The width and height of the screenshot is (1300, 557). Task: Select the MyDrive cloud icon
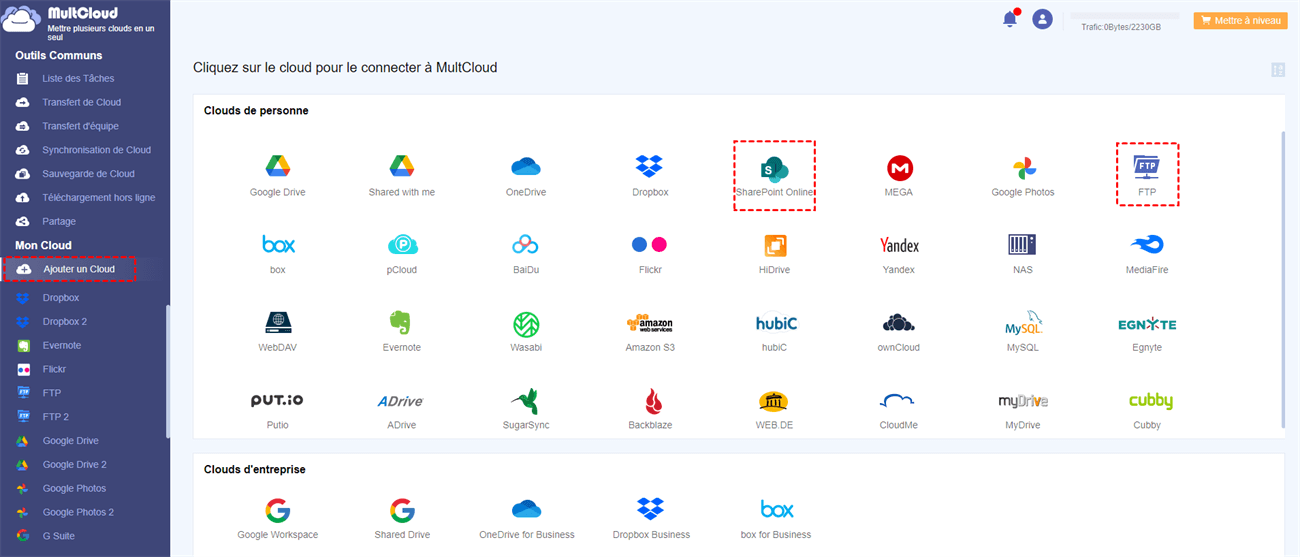[x=1023, y=401]
